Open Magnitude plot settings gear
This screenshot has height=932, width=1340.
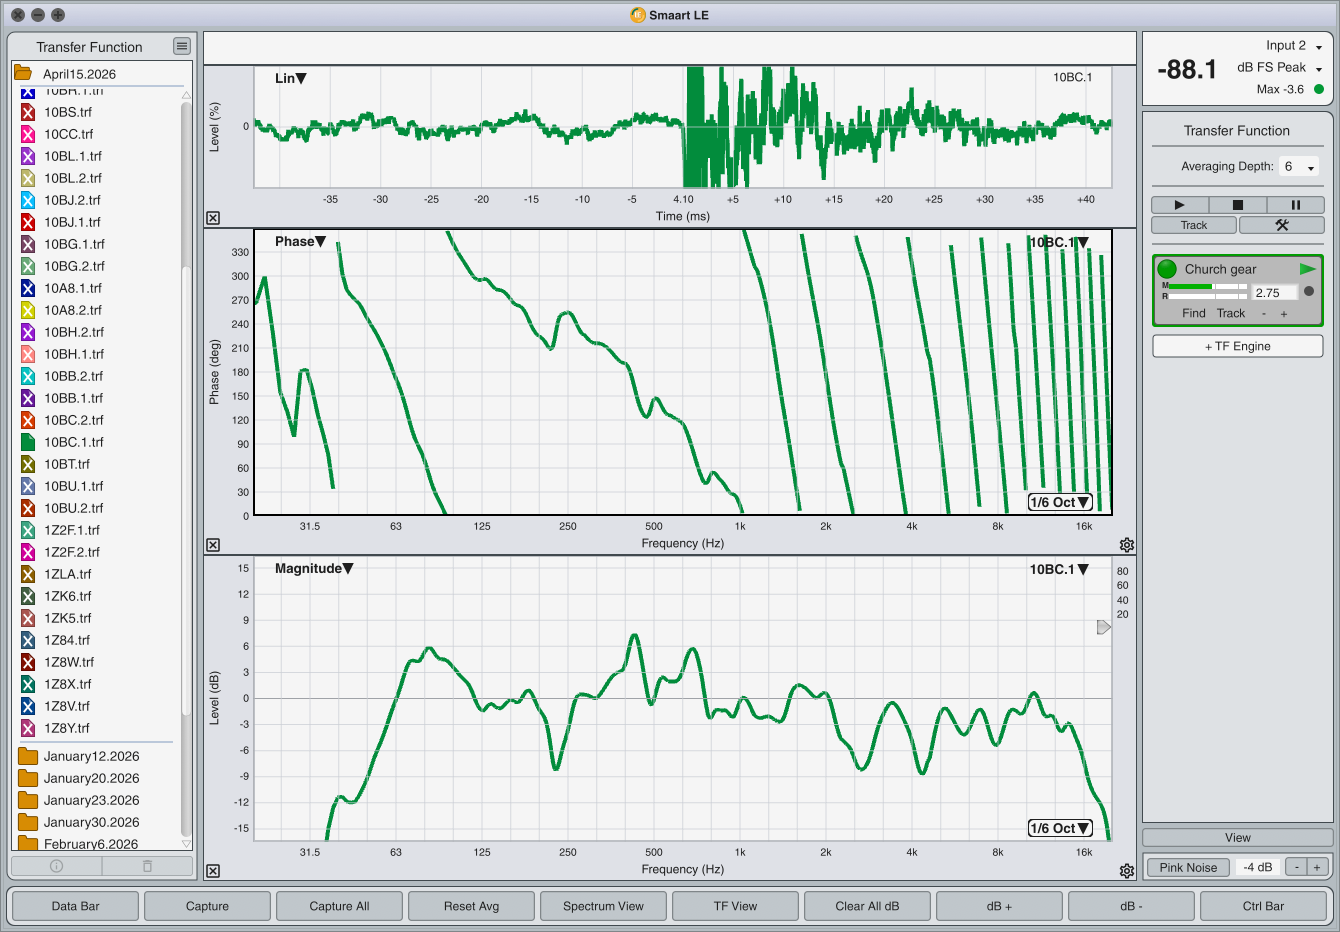tap(1127, 871)
